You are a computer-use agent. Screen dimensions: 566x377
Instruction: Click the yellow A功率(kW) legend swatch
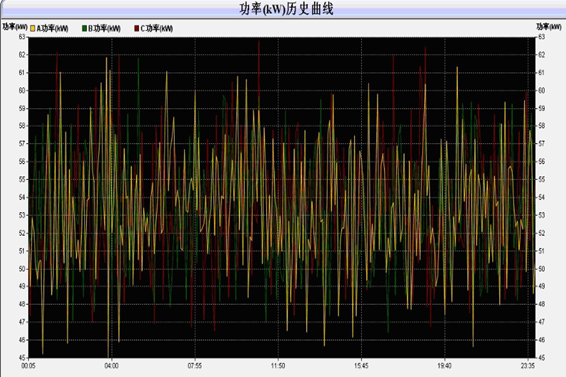click(x=32, y=28)
